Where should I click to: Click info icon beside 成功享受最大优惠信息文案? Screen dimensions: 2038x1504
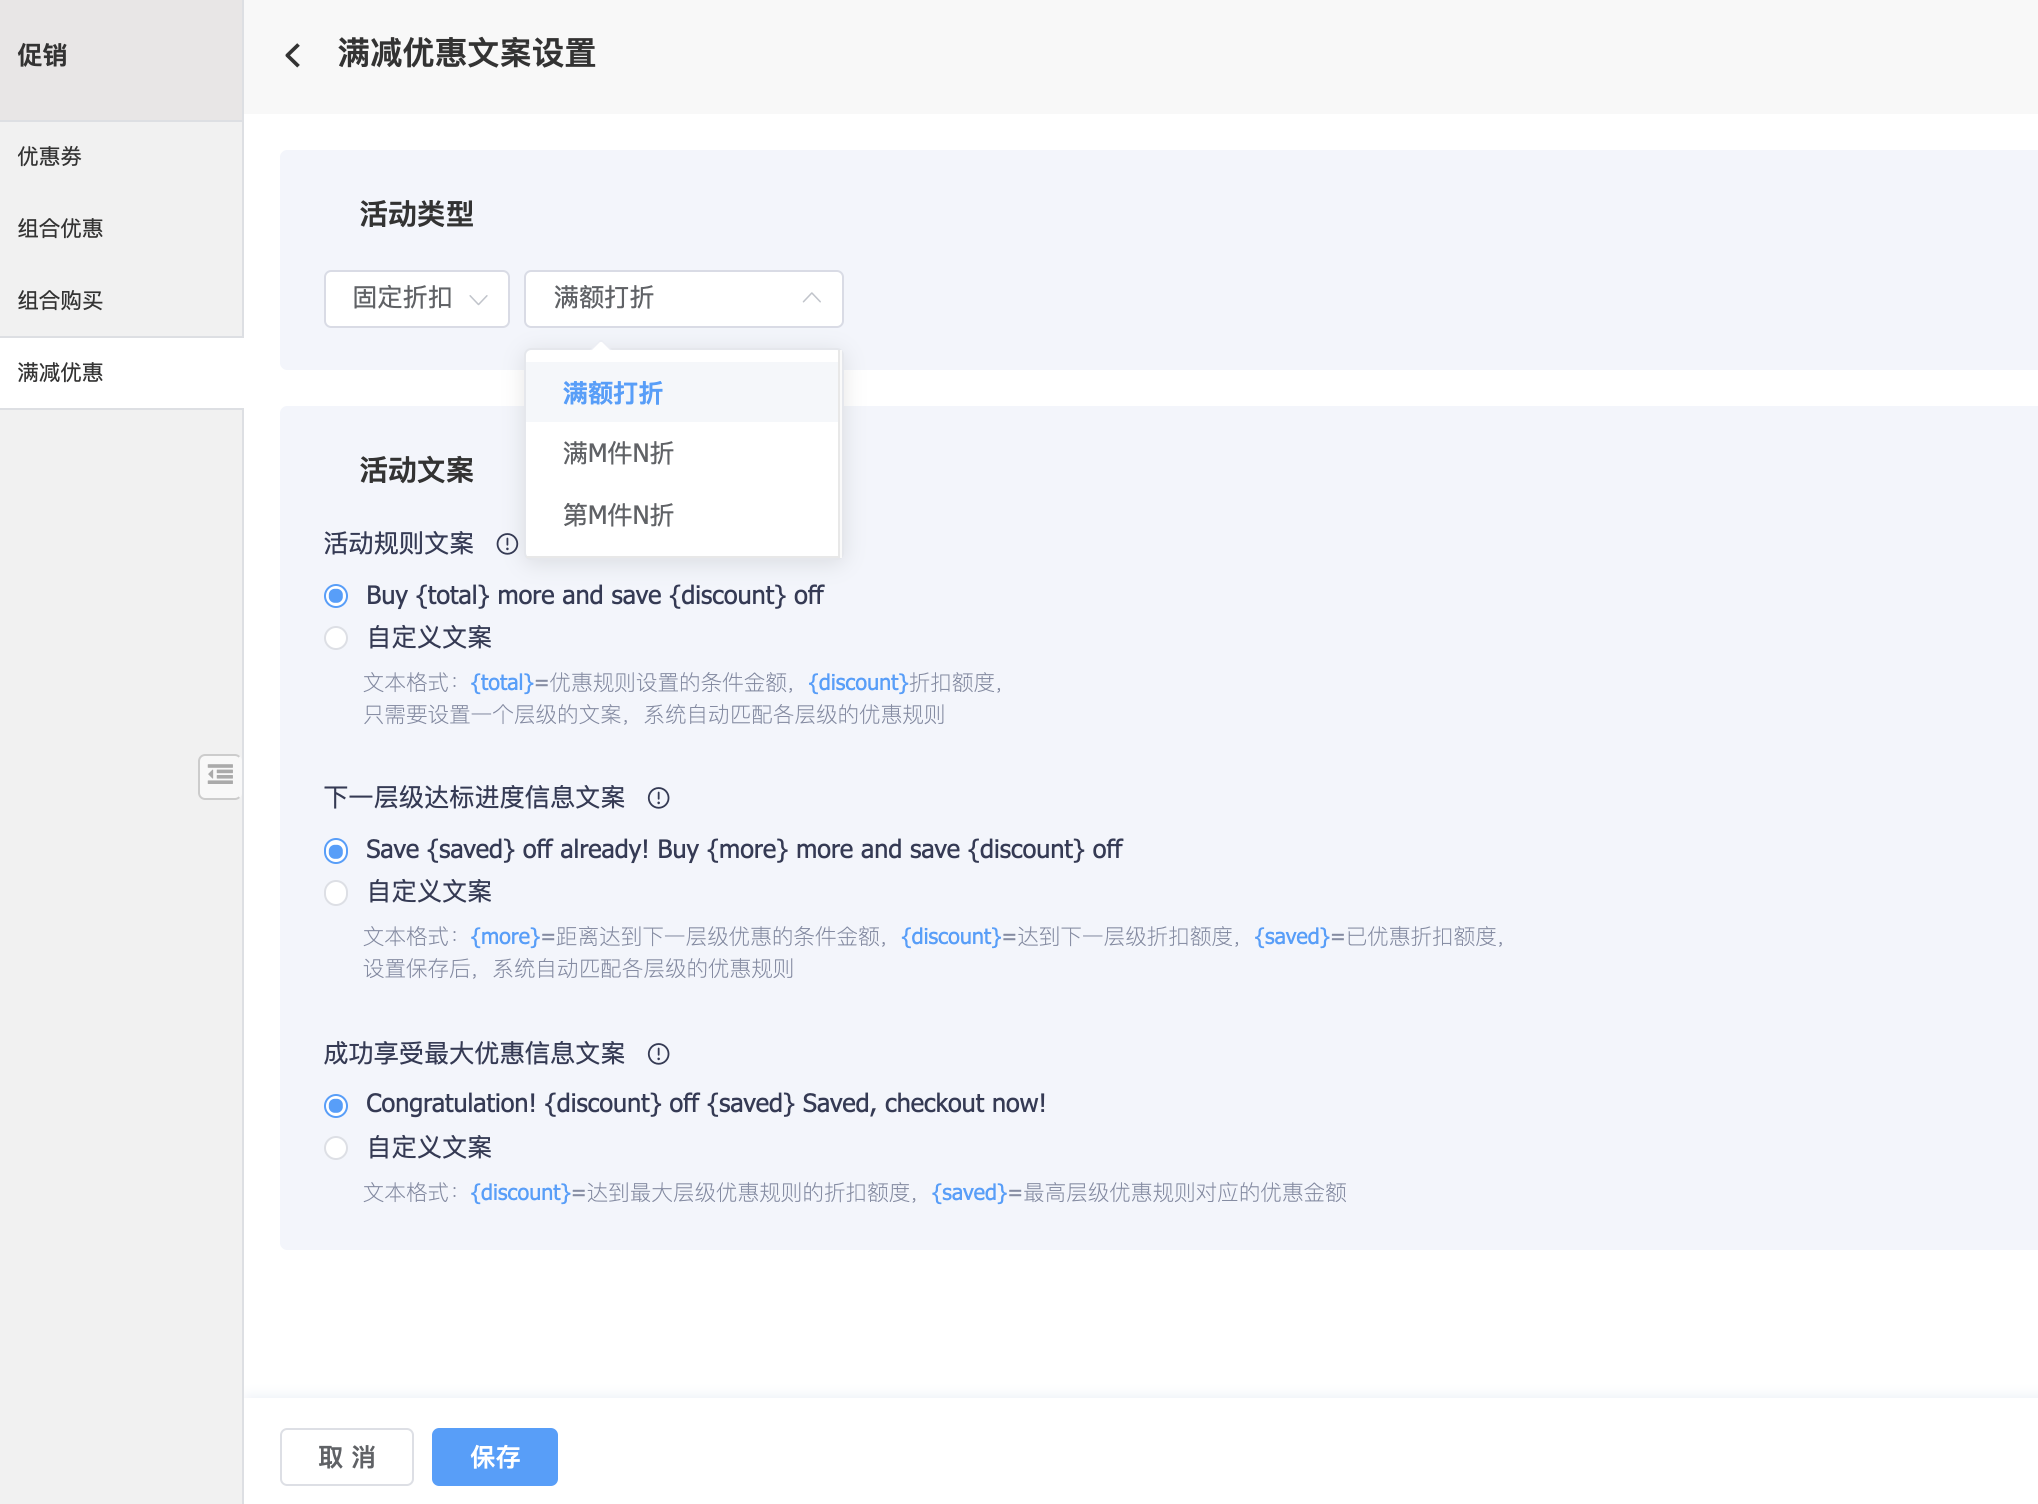pos(658,1054)
